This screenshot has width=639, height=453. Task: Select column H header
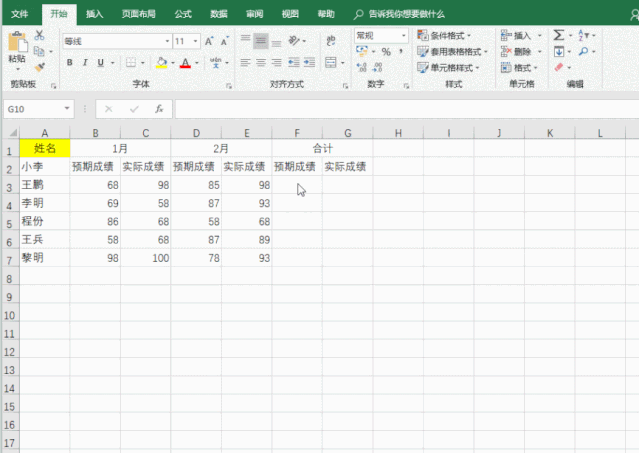pyautogui.click(x=398, y=133)
